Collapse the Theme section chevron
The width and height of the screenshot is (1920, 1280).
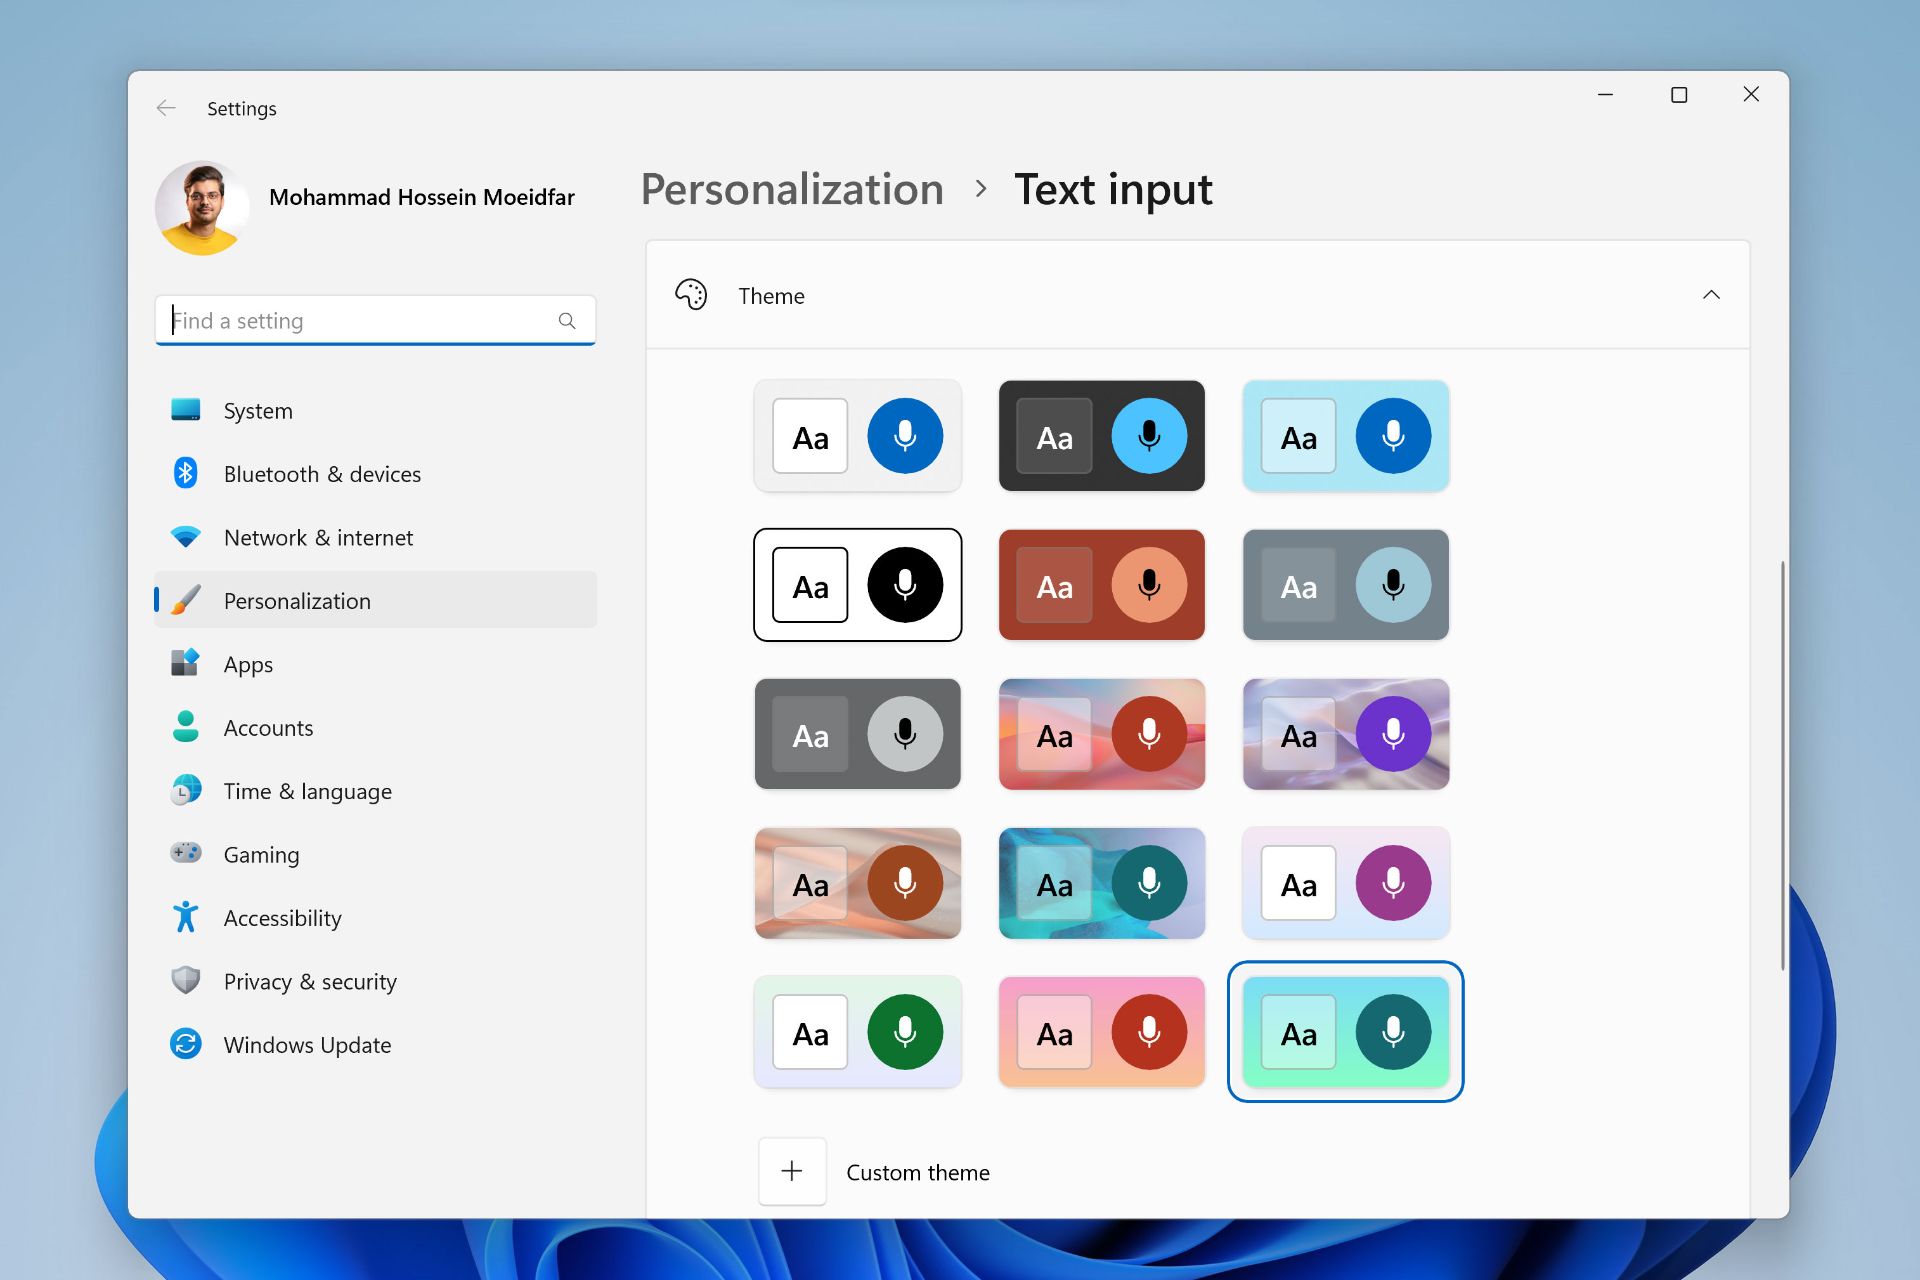coord(1711,295)
